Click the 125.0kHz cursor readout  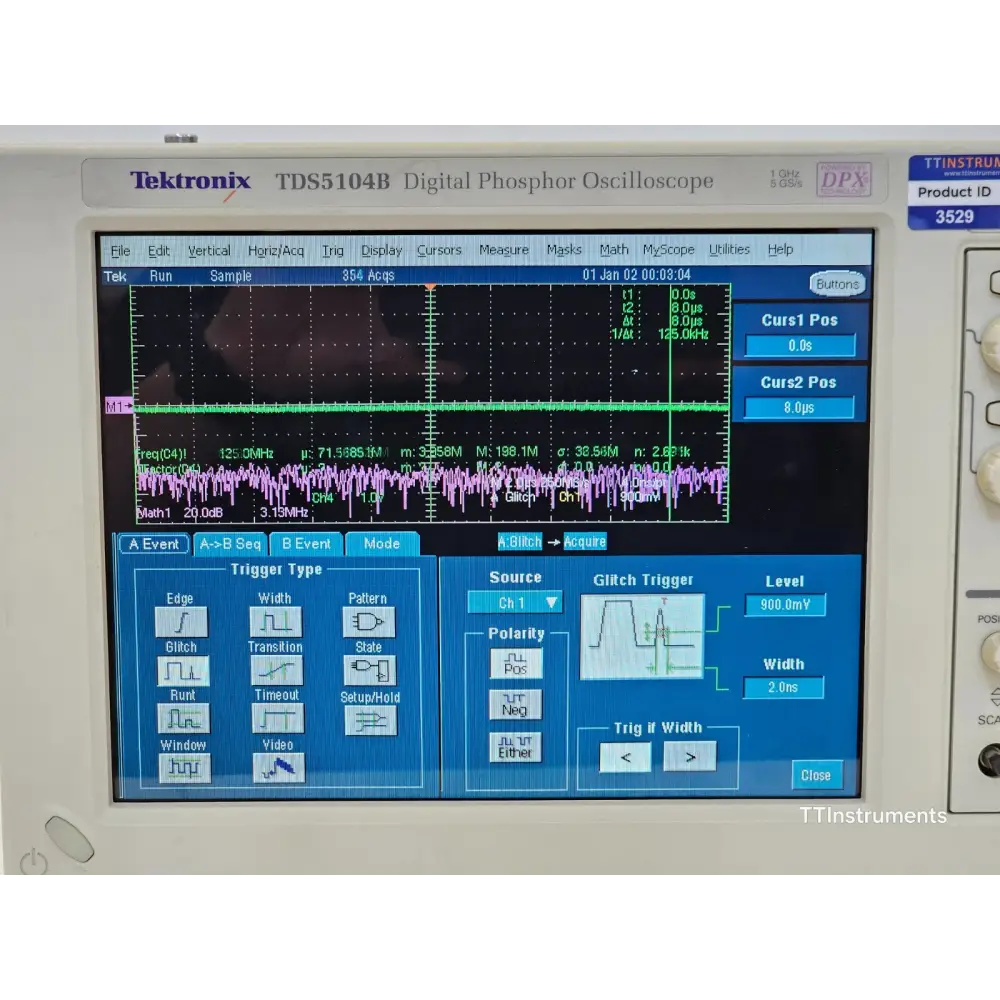pos(682,334)
